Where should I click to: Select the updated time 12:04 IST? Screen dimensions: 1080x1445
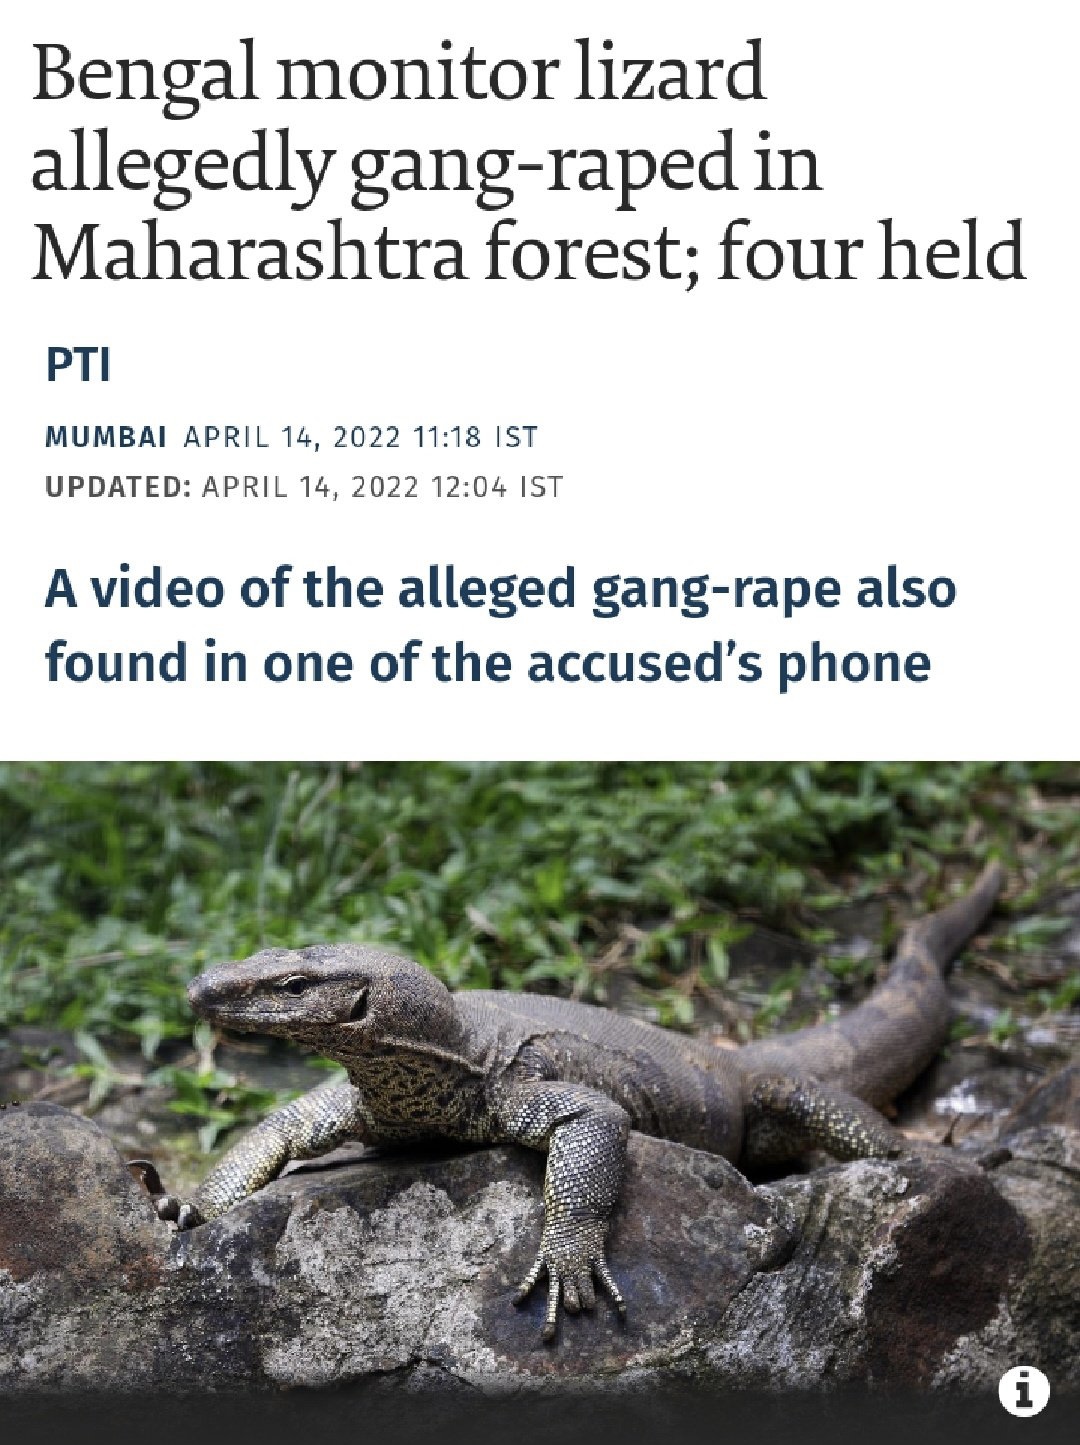tap(496, 488)
